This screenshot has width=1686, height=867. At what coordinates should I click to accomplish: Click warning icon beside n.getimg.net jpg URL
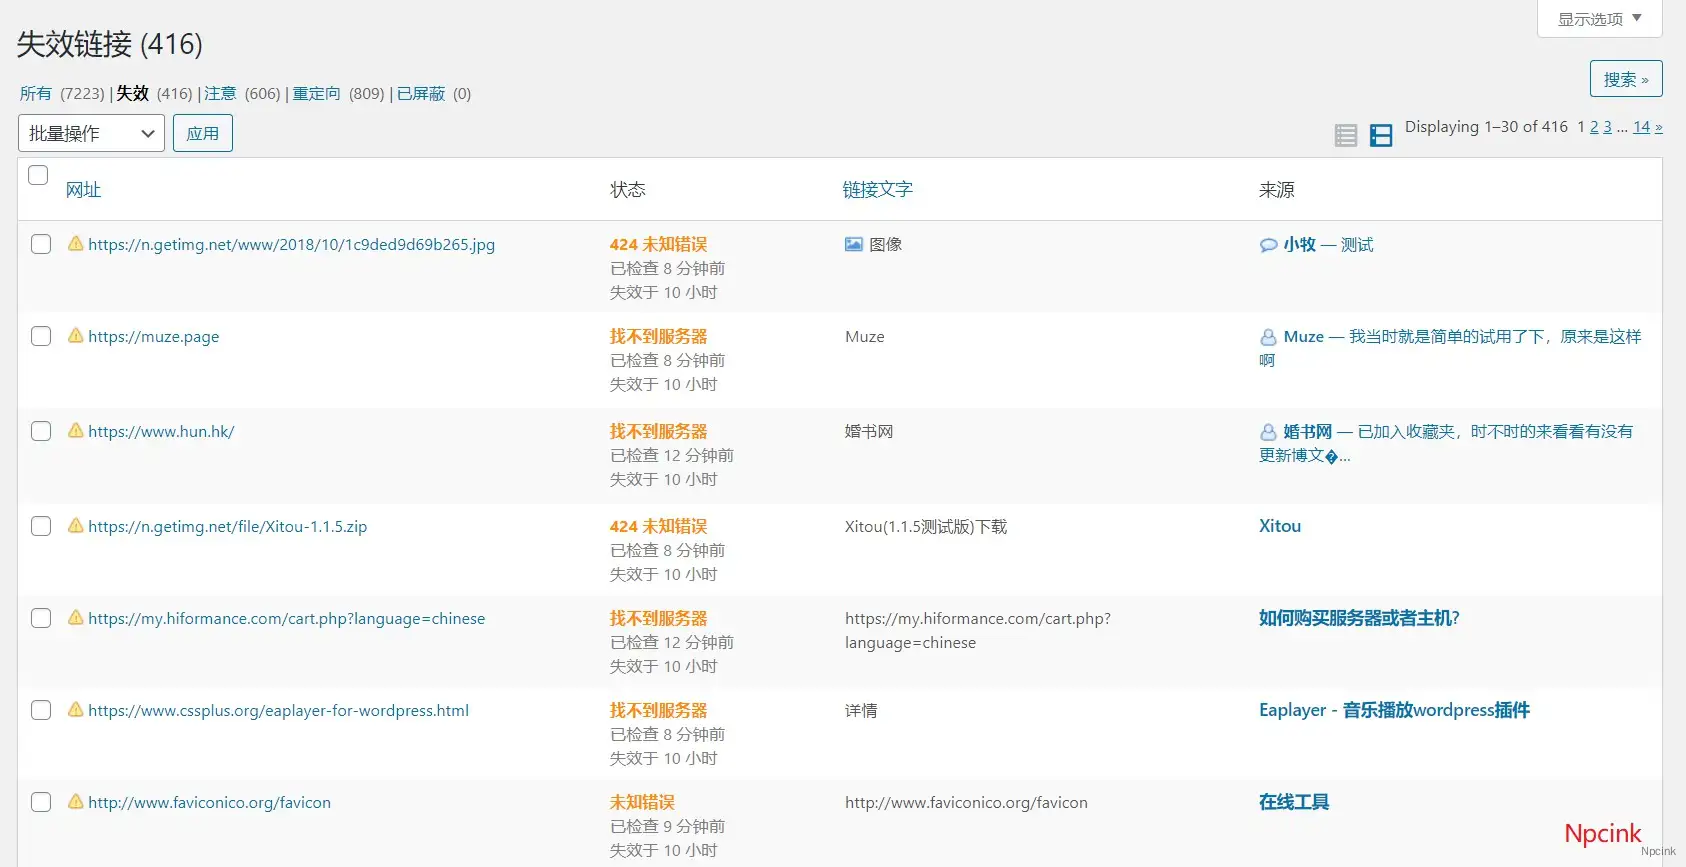tap(75, 243)
